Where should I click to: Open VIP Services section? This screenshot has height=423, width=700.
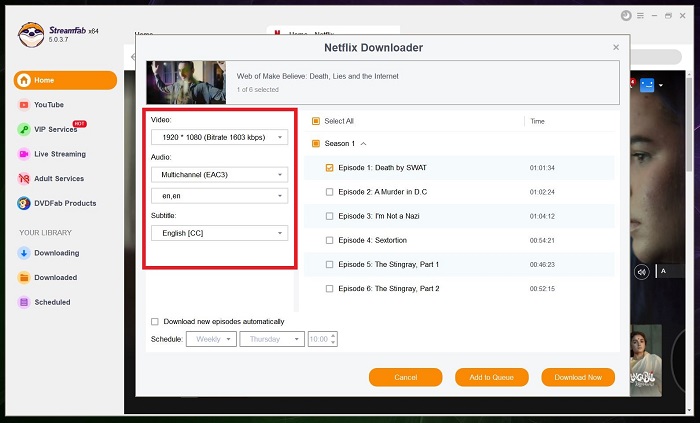pyautogui.click(x=55, y=129)
